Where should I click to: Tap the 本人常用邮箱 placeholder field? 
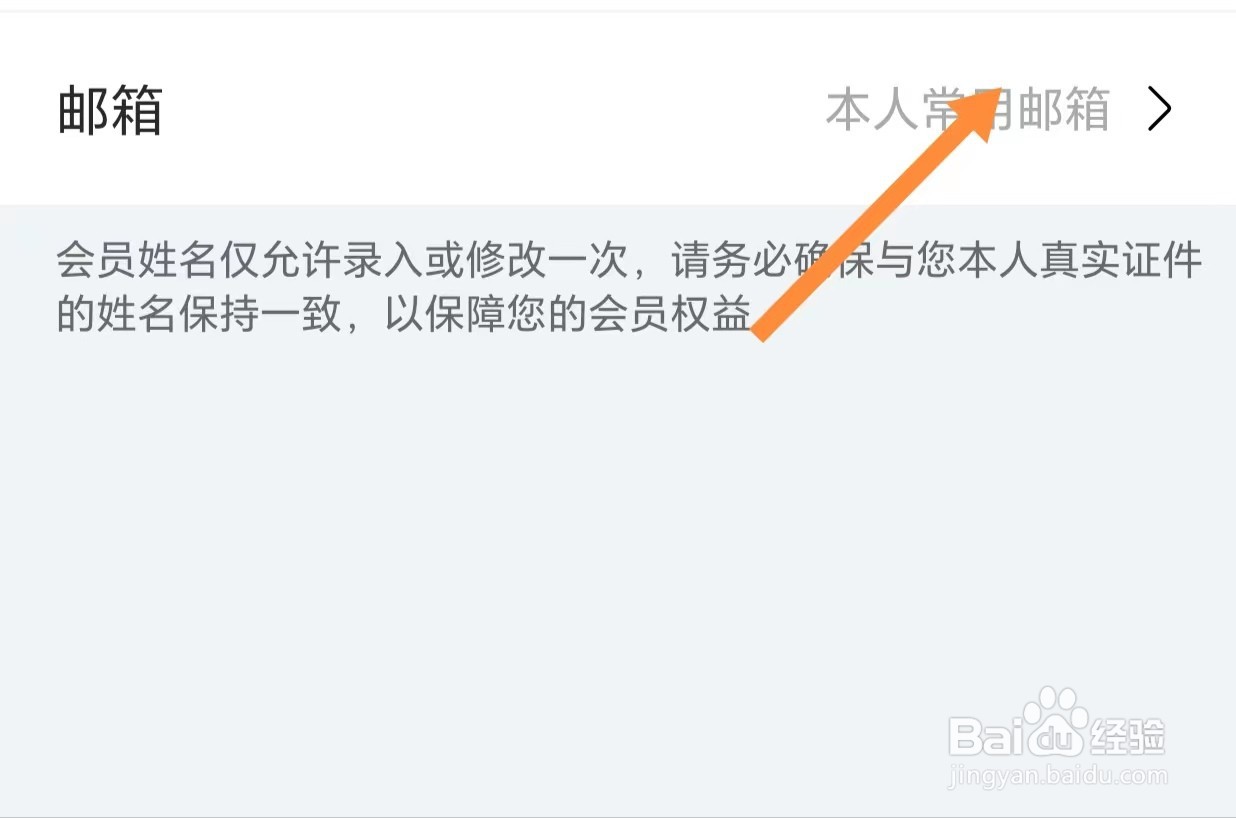[x=967, y=109]
